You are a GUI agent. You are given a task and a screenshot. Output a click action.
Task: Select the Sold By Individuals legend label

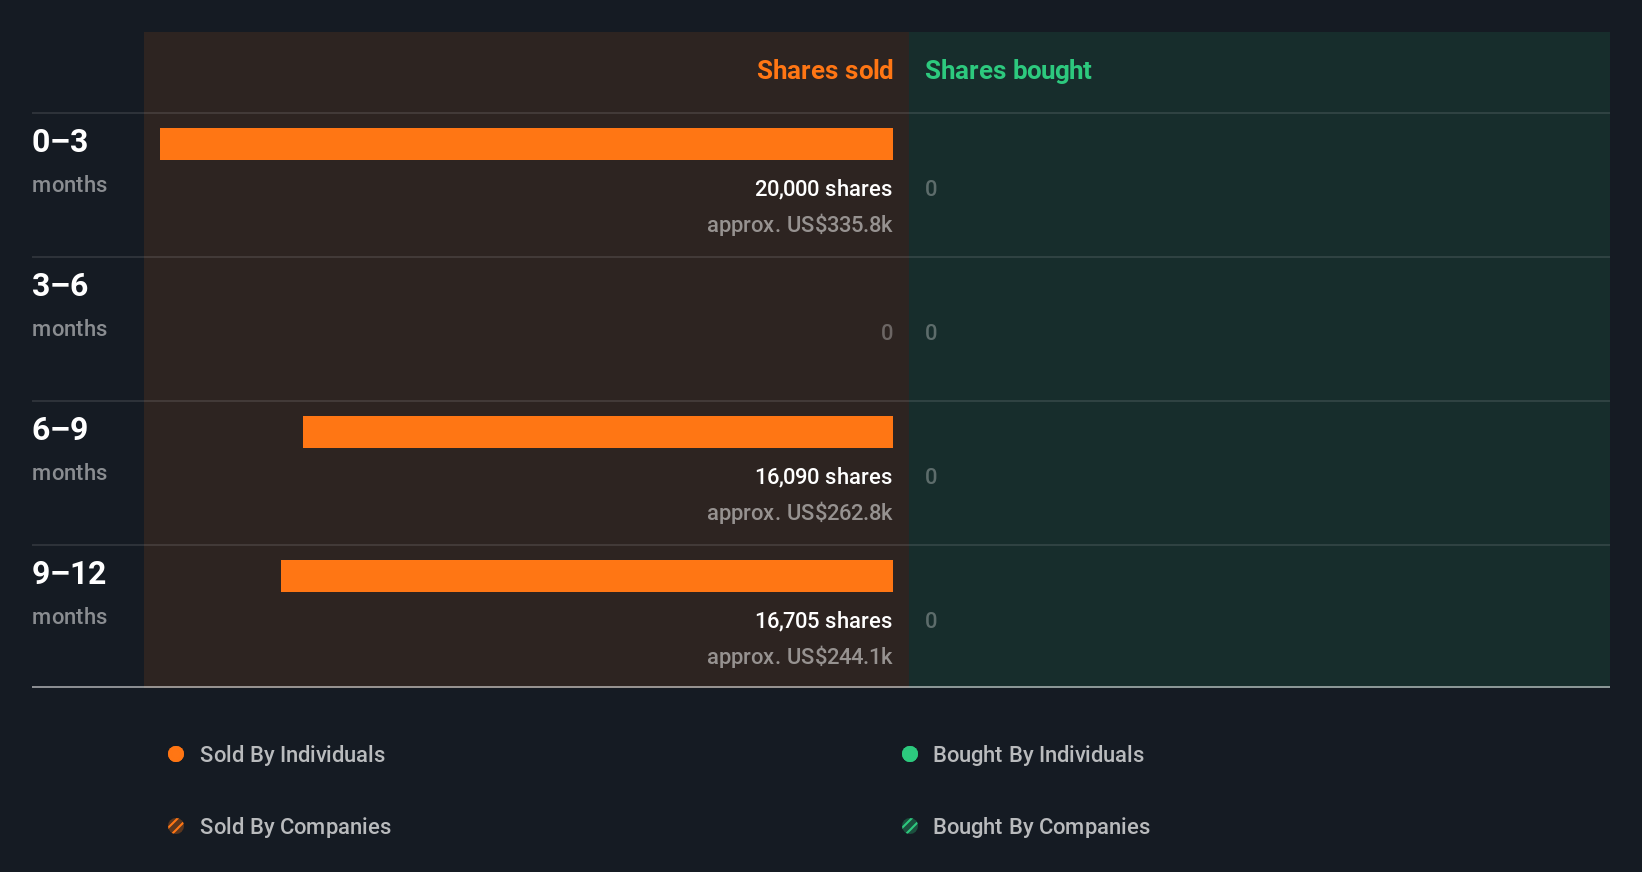292,754
